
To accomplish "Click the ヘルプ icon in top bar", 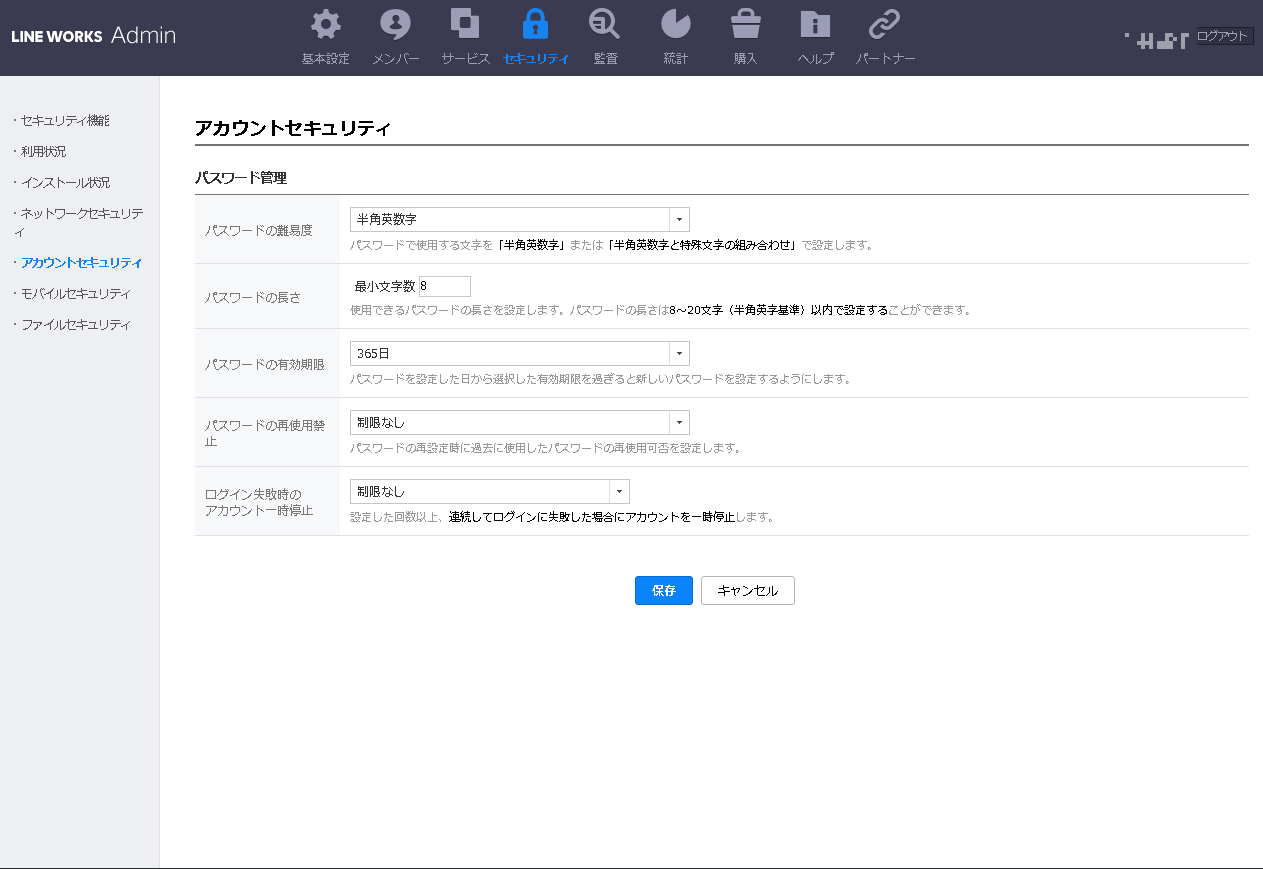I will click(815, 25).
